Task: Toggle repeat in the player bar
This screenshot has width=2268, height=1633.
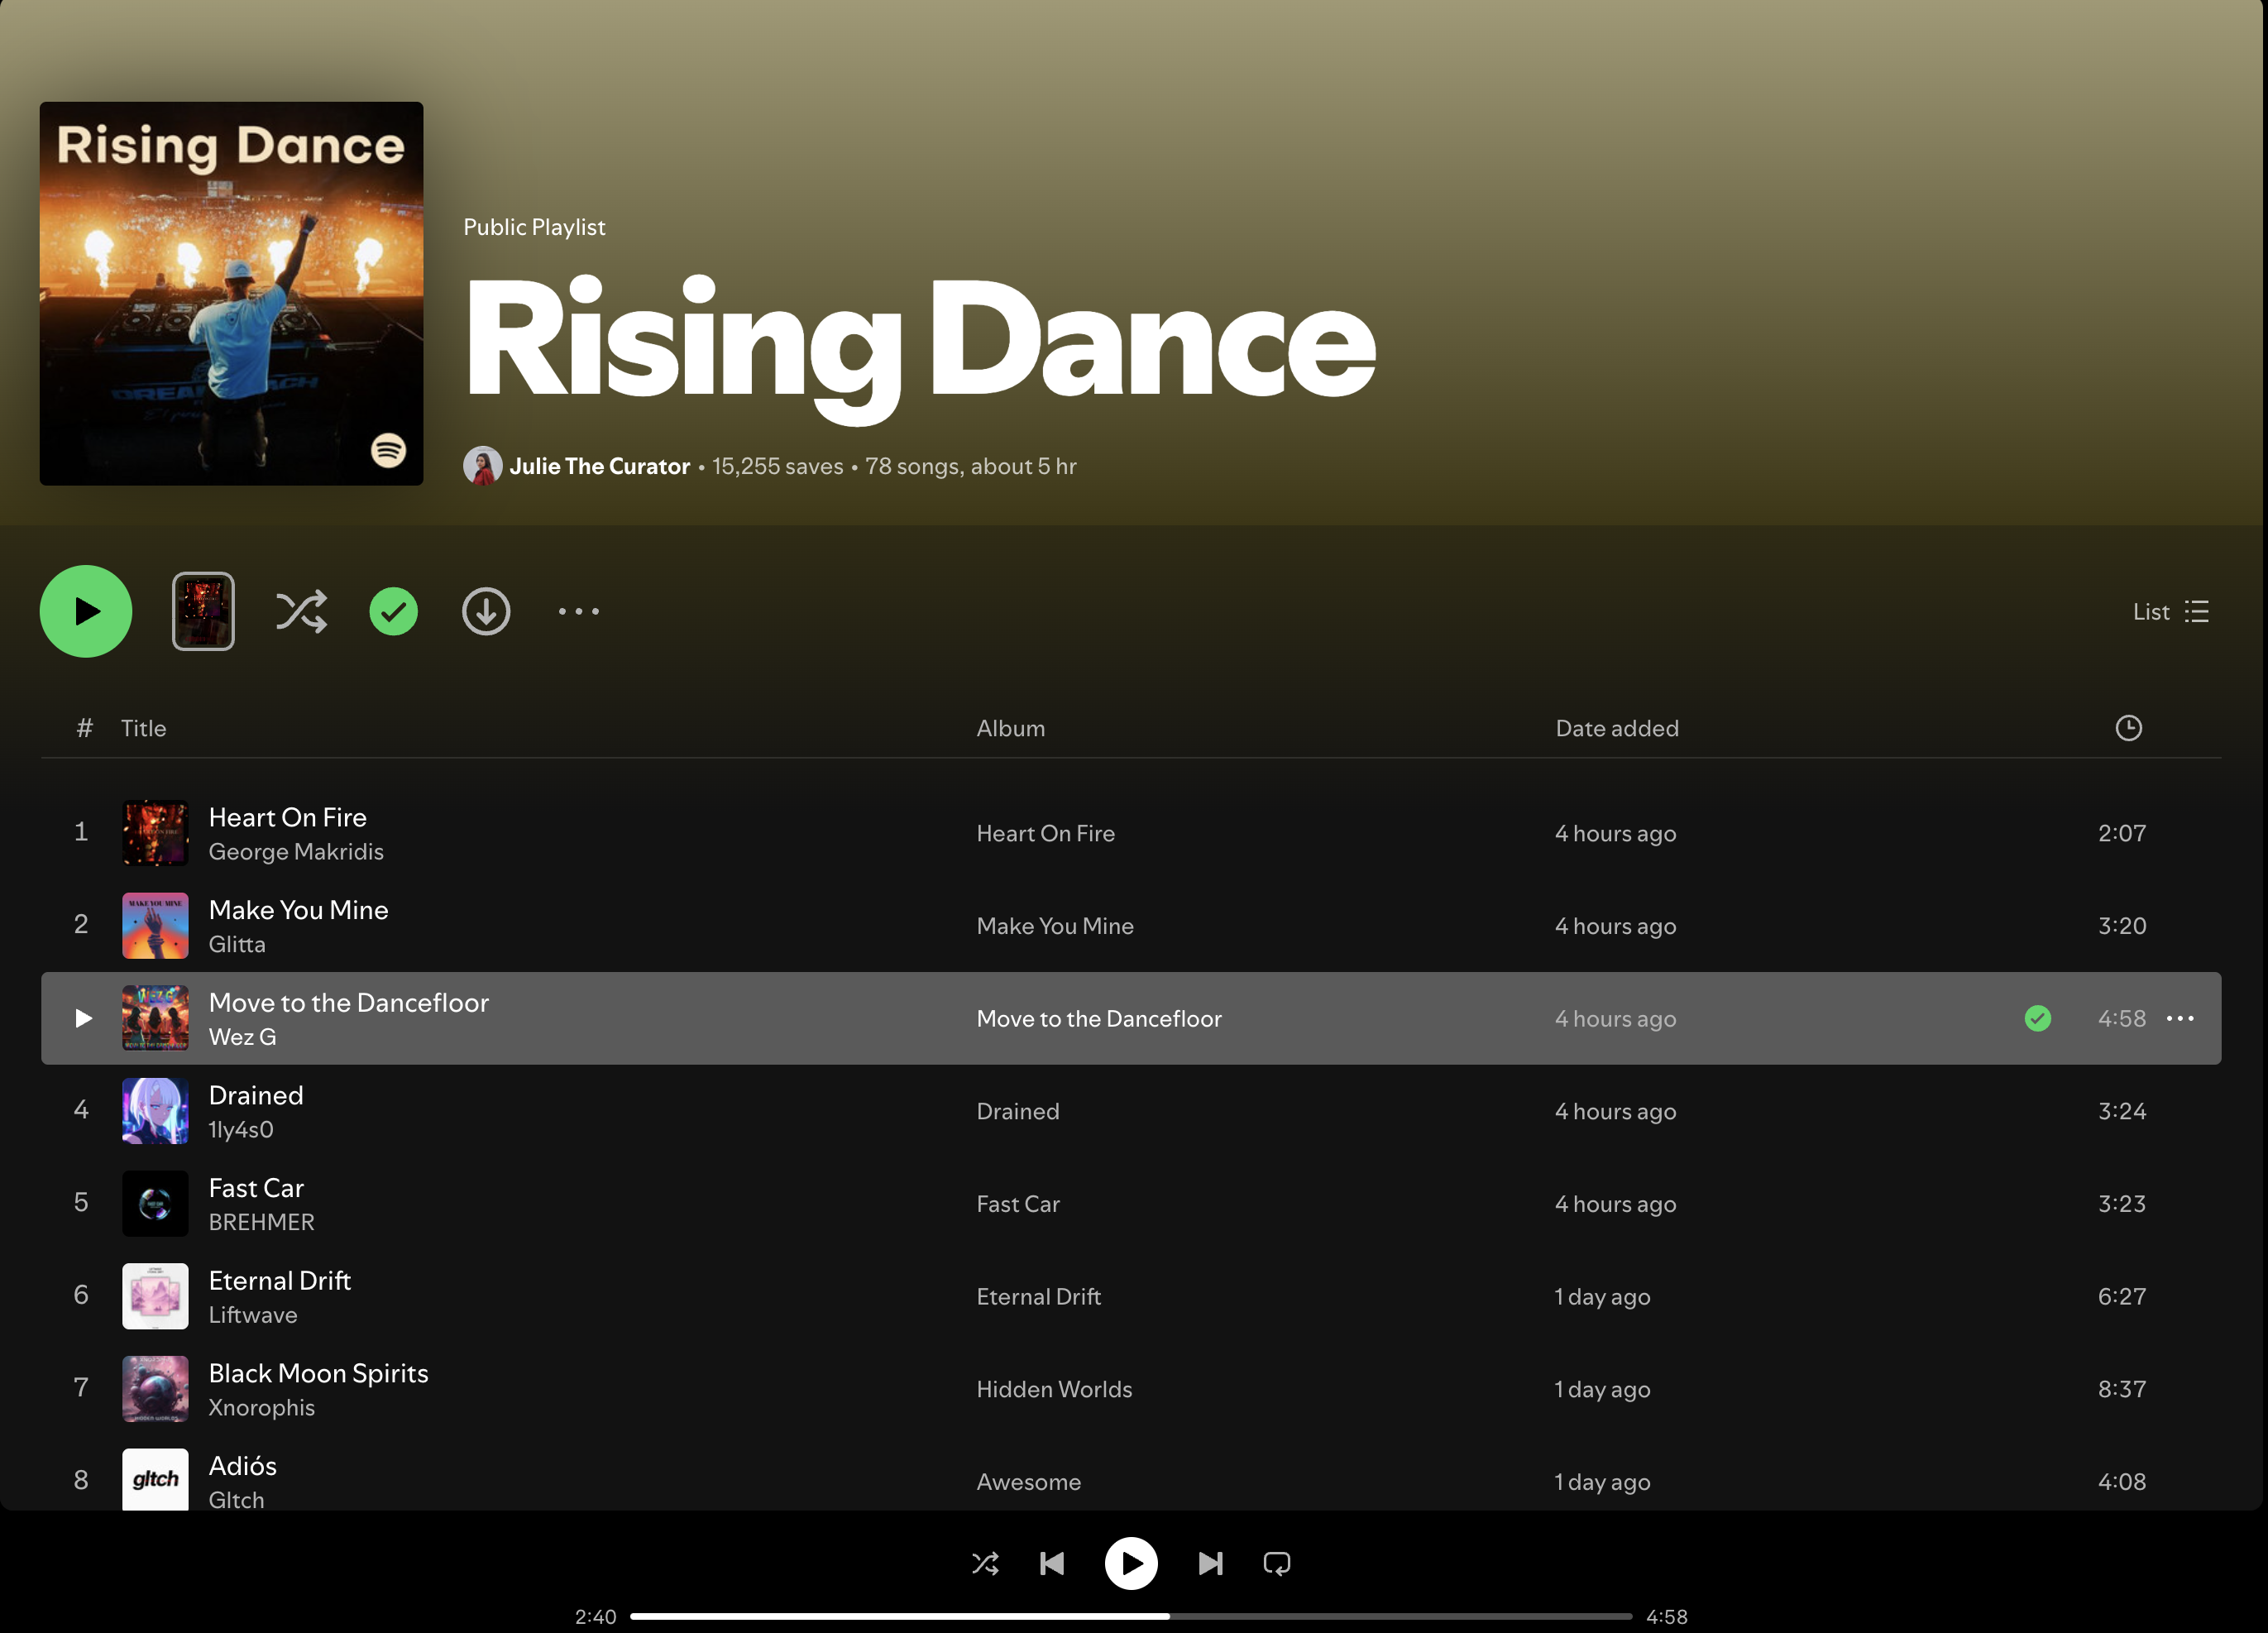Action: [1277, 1563]
